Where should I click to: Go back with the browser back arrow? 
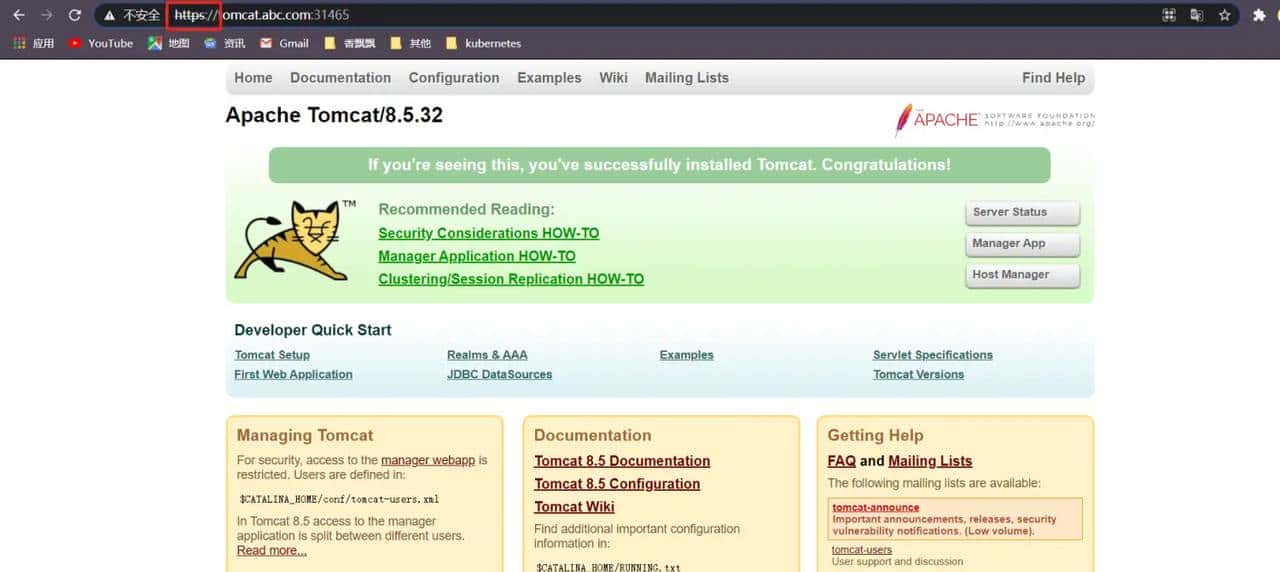tap(18, 15)
